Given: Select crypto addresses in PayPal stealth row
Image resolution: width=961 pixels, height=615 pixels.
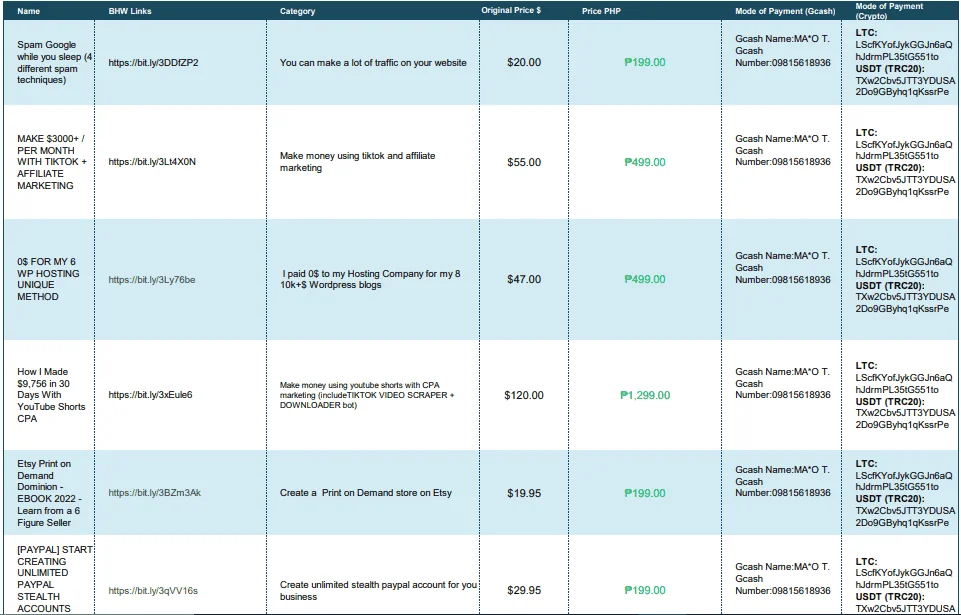Looking at the screenshot, I should (905, 585).
